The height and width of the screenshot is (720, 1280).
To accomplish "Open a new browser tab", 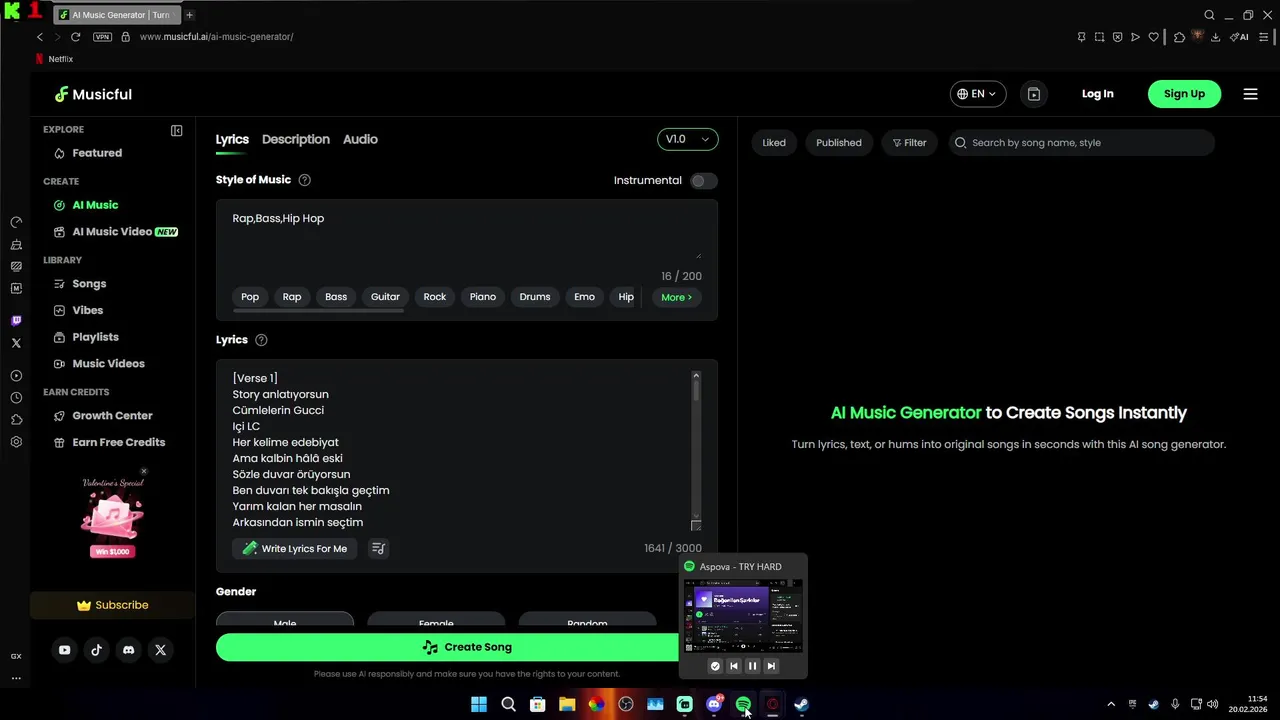I will (x=189, y=15).
